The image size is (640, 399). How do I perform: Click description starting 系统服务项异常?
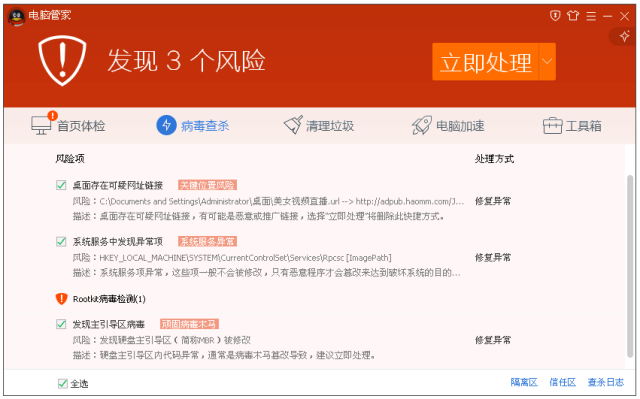pyautogui.click(x=280, y=273)
